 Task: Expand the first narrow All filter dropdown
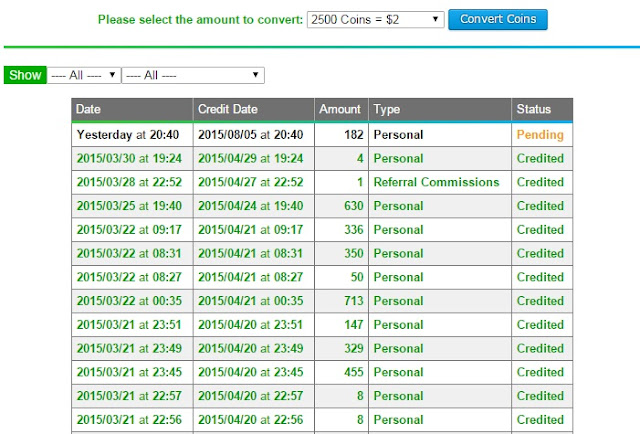(x=84, y=75)
